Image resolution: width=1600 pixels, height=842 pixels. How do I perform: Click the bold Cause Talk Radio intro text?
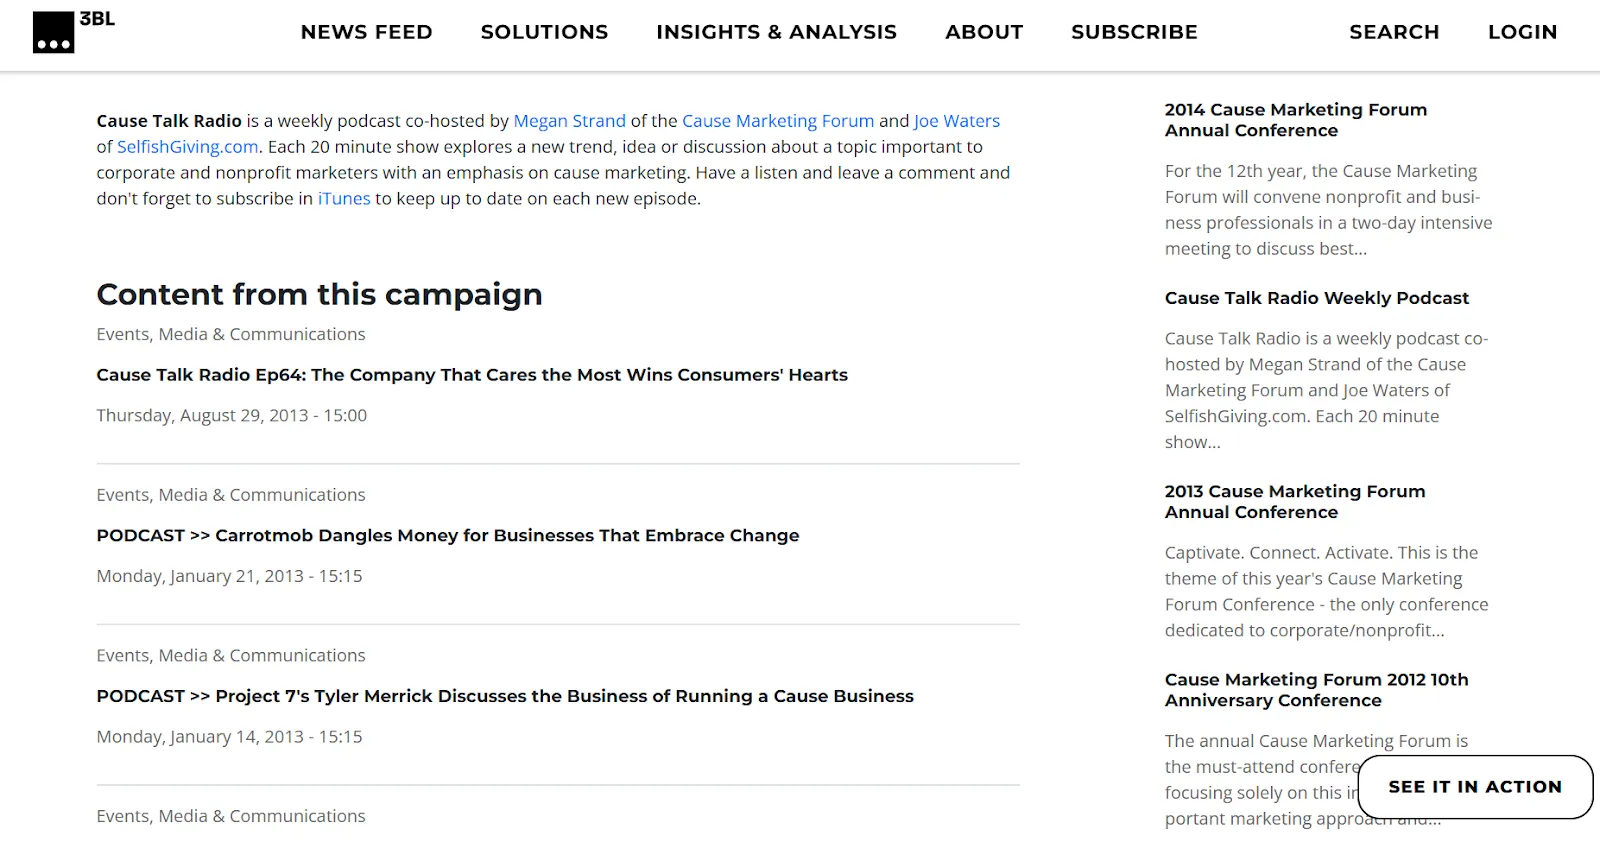169,121
